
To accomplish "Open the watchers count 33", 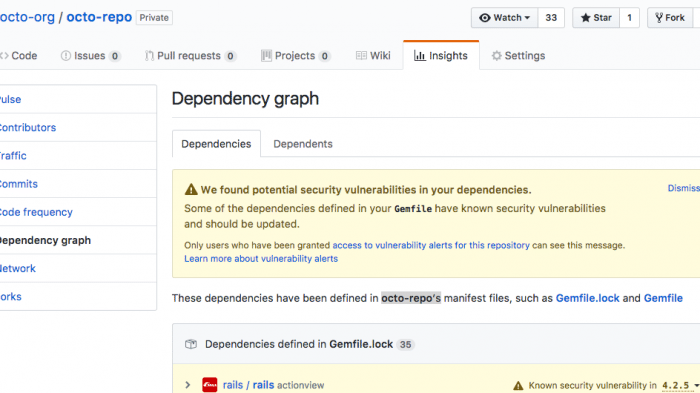I will (551, 18).
